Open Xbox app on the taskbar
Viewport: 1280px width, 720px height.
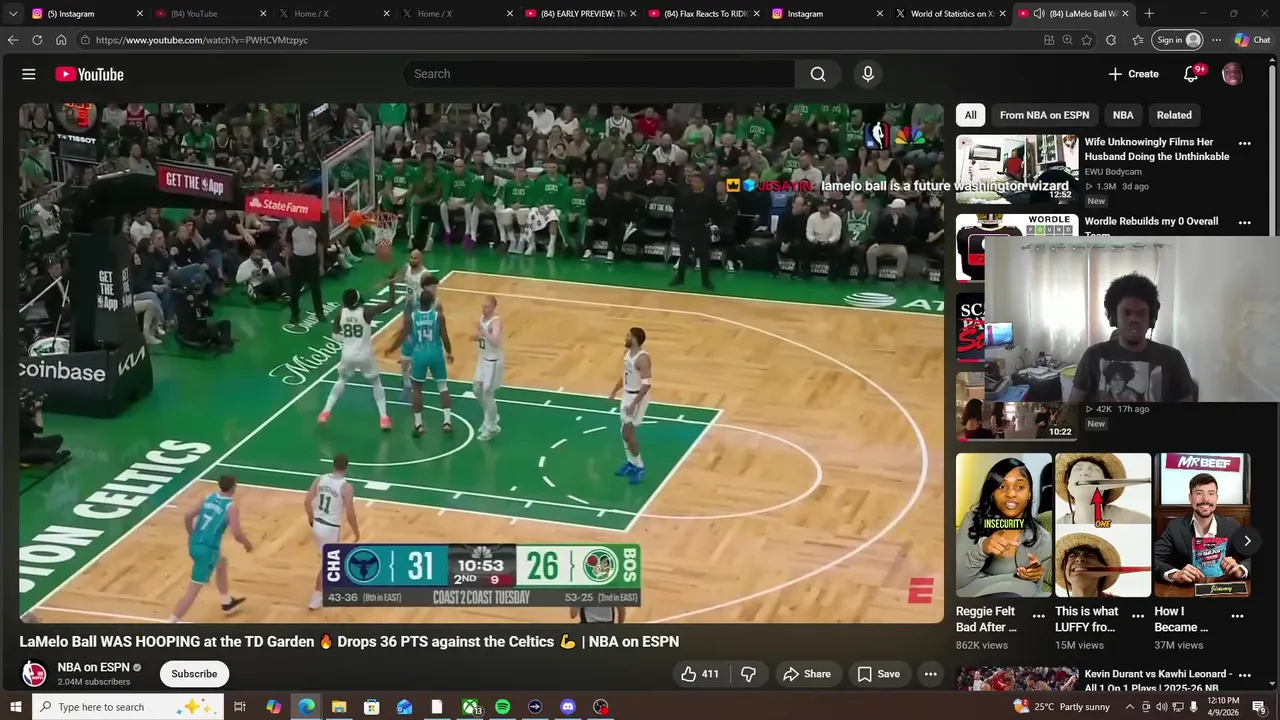click(x=470, y=707)
